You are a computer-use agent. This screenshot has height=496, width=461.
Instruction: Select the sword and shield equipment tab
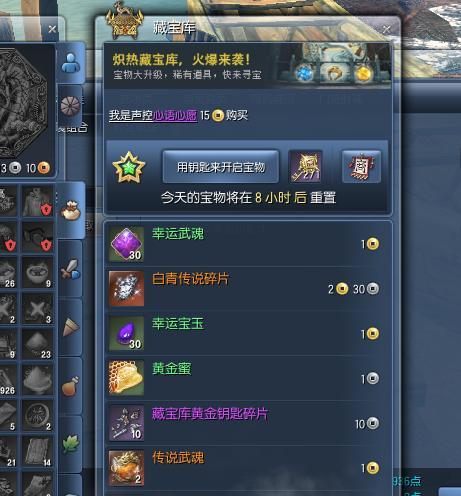[71, 269]
